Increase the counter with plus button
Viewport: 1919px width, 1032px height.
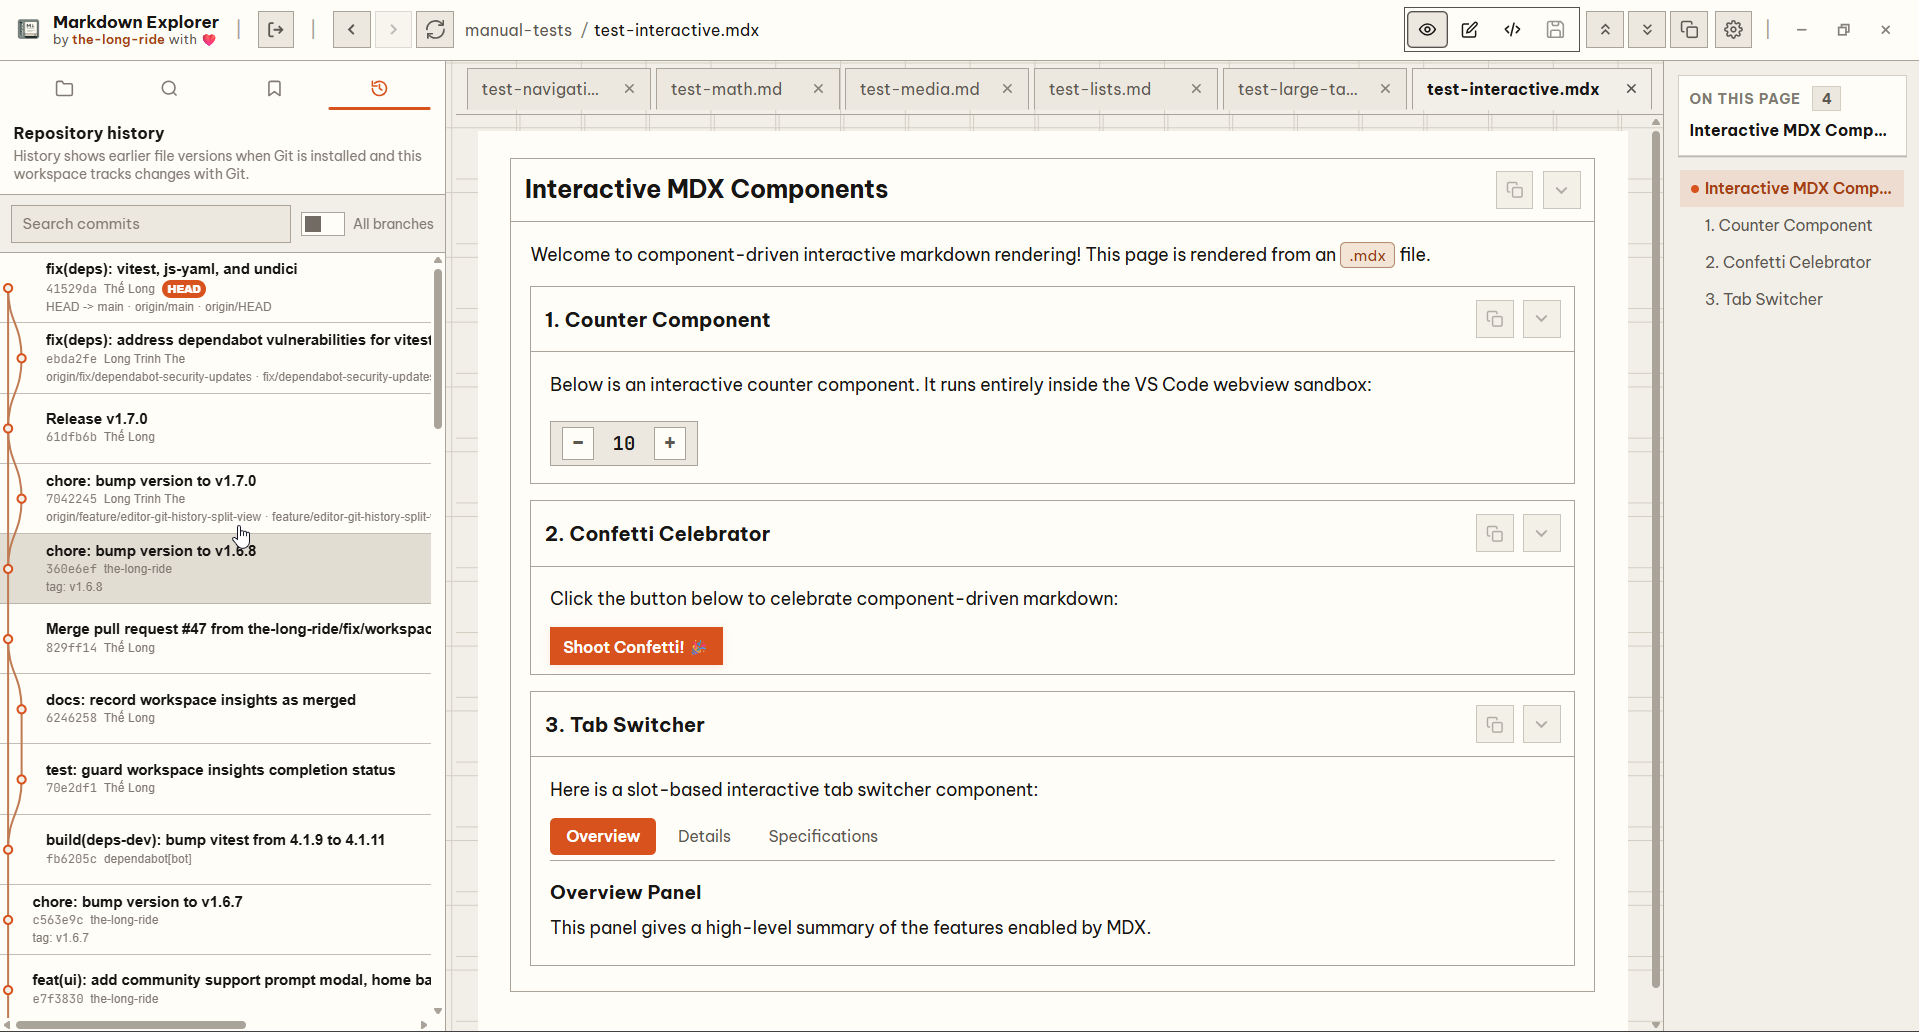click(x=670, y=443)
